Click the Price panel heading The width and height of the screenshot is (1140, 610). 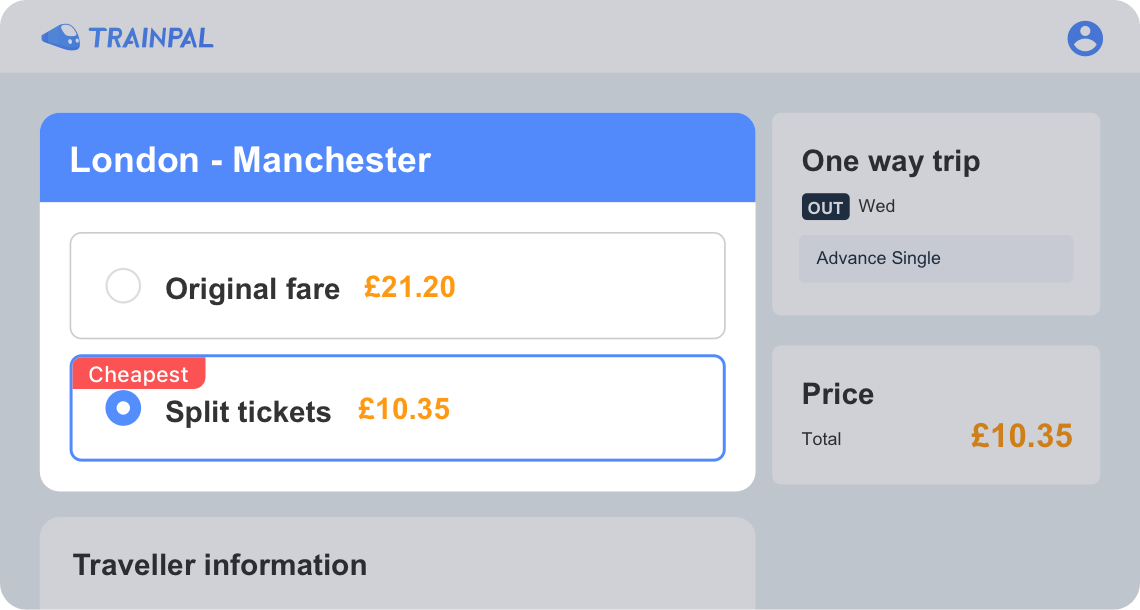(x=837, y=394)
